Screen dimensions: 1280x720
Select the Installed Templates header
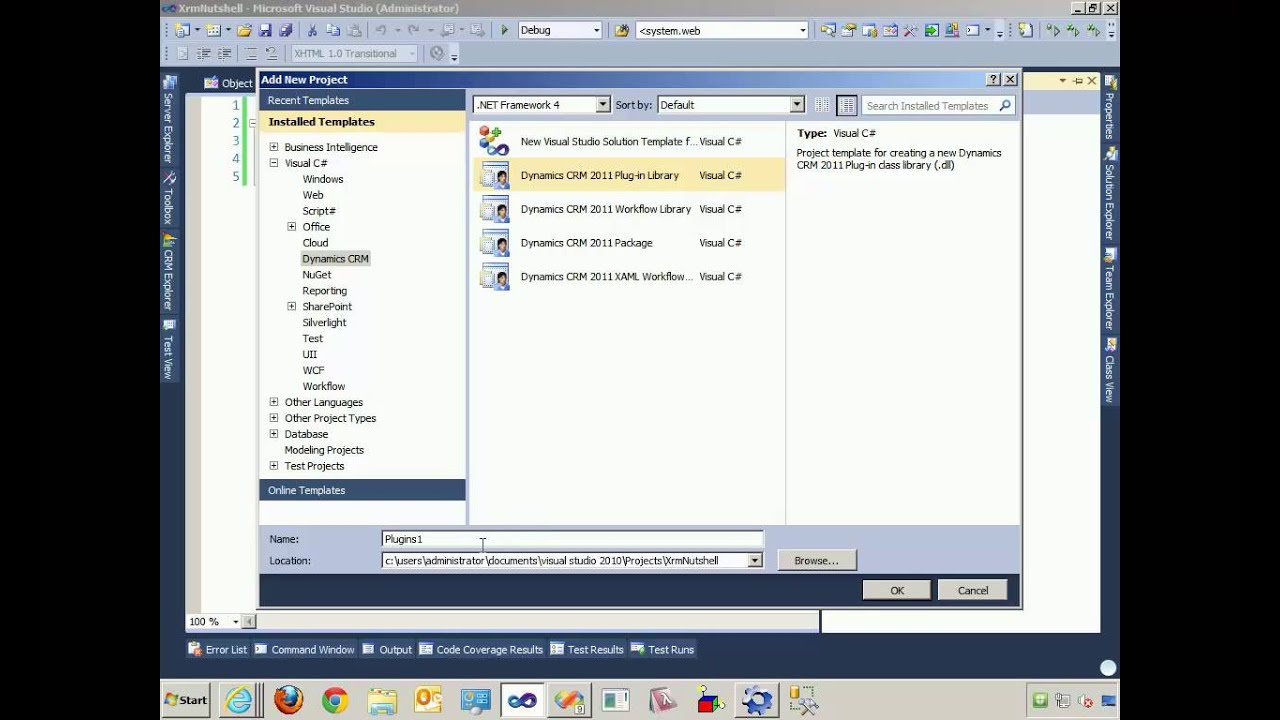coord(362,122)
